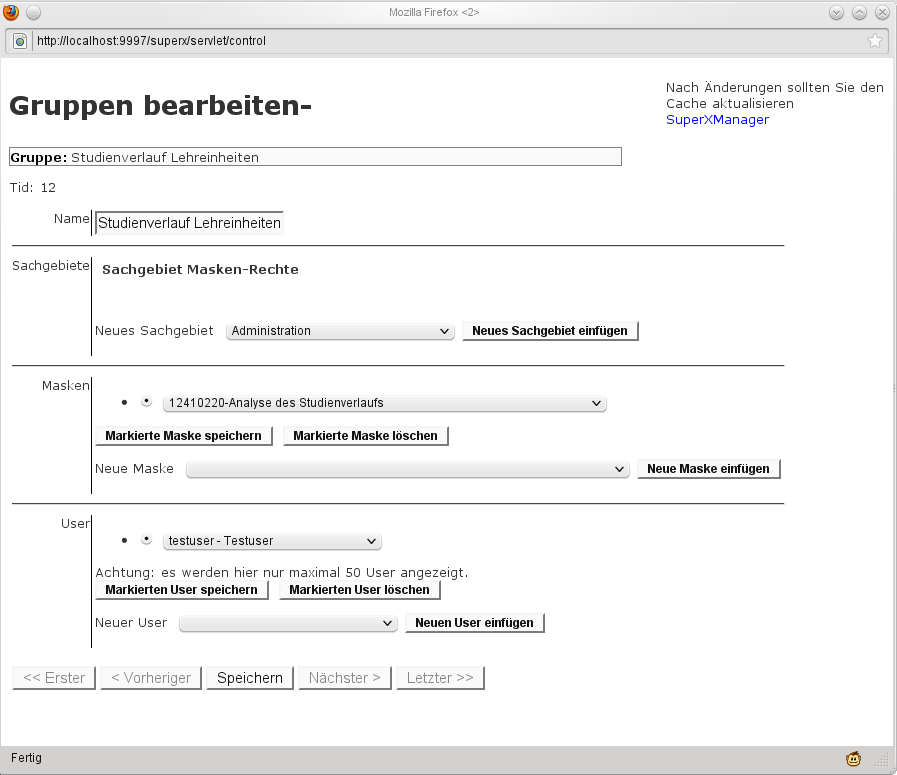Click the Gruppe: Studienverlauf Lehreinheiten box
The width and height of the screenshot is (897, 775).
click(315, 157)
